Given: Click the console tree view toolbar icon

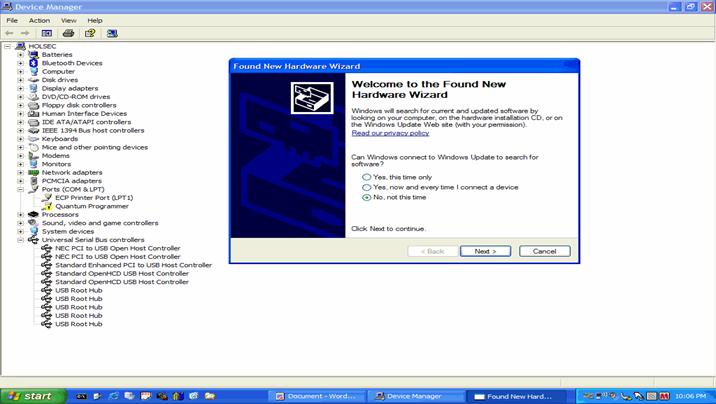Looking at the screenshot, I should click(47, 33).
